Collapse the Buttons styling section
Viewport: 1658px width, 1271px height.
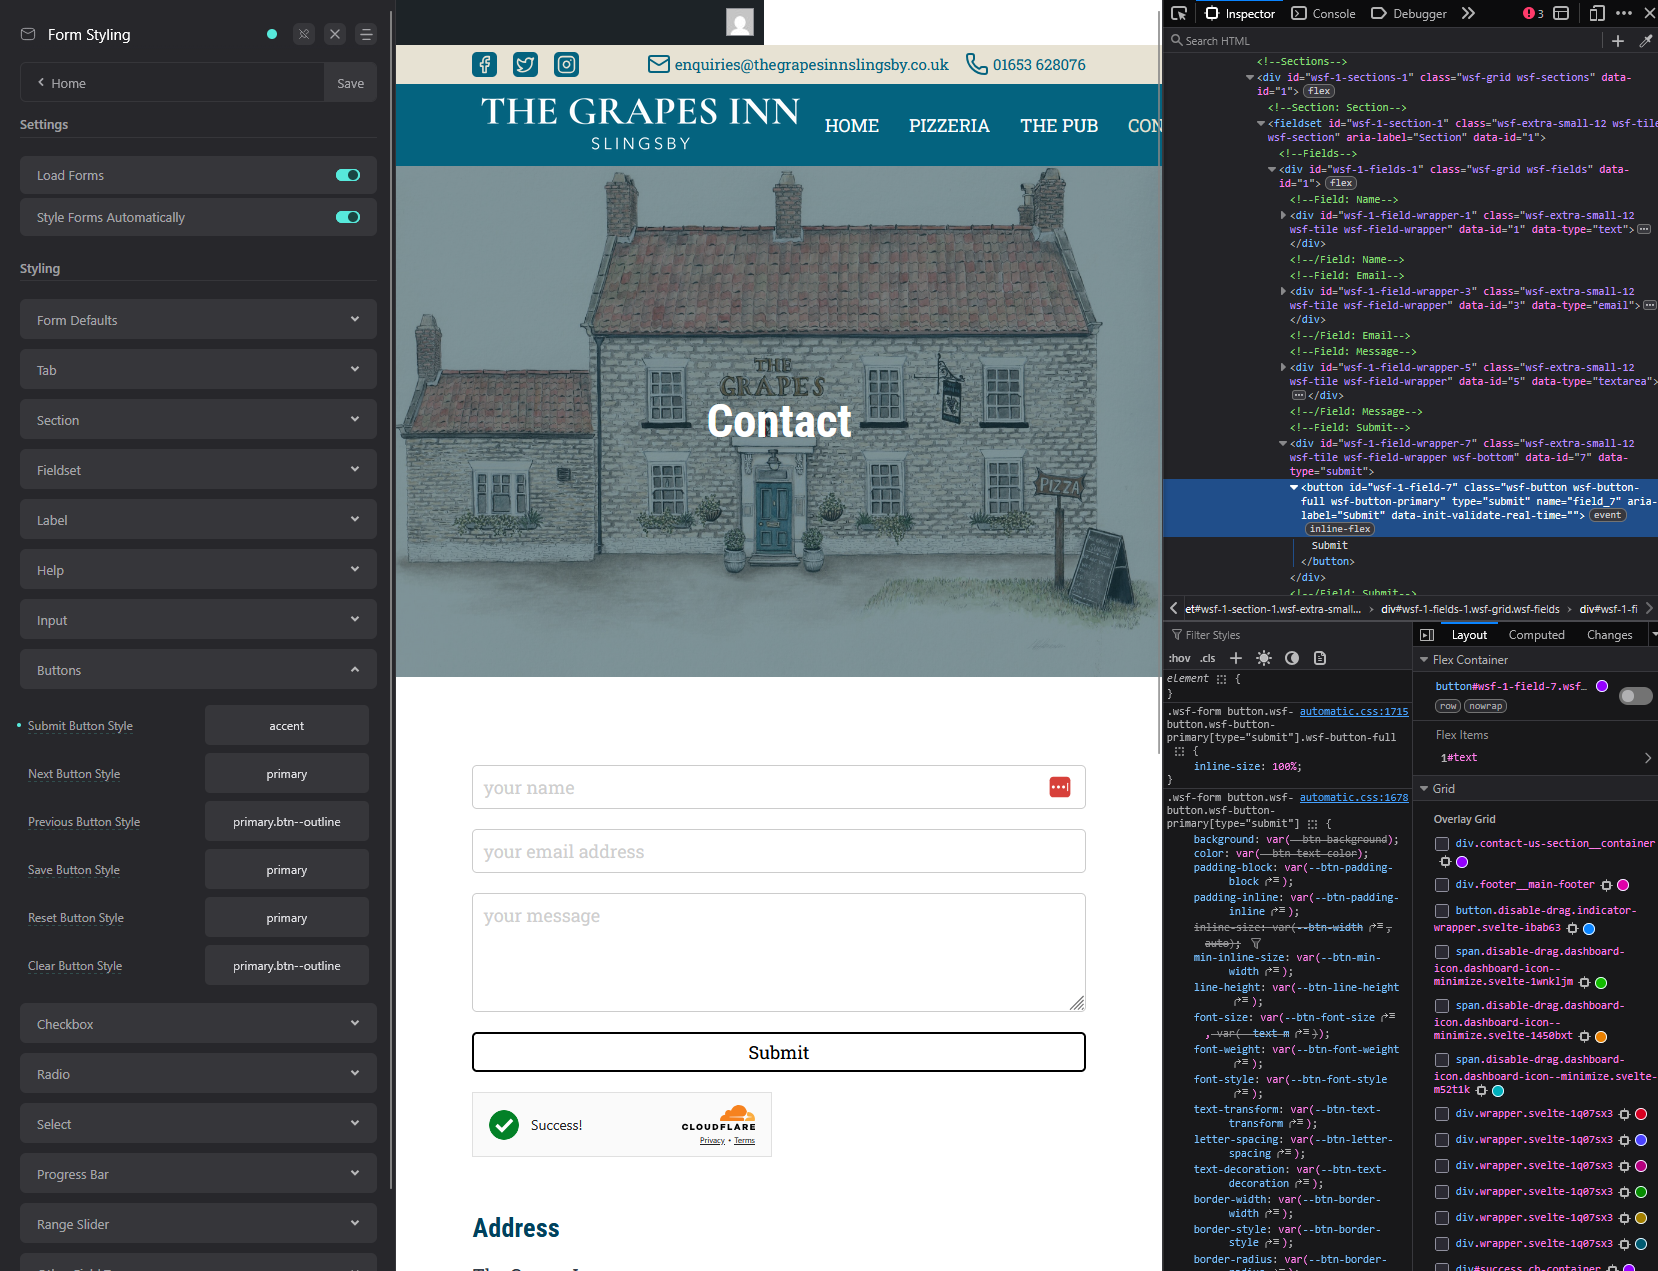click(198, 670)
